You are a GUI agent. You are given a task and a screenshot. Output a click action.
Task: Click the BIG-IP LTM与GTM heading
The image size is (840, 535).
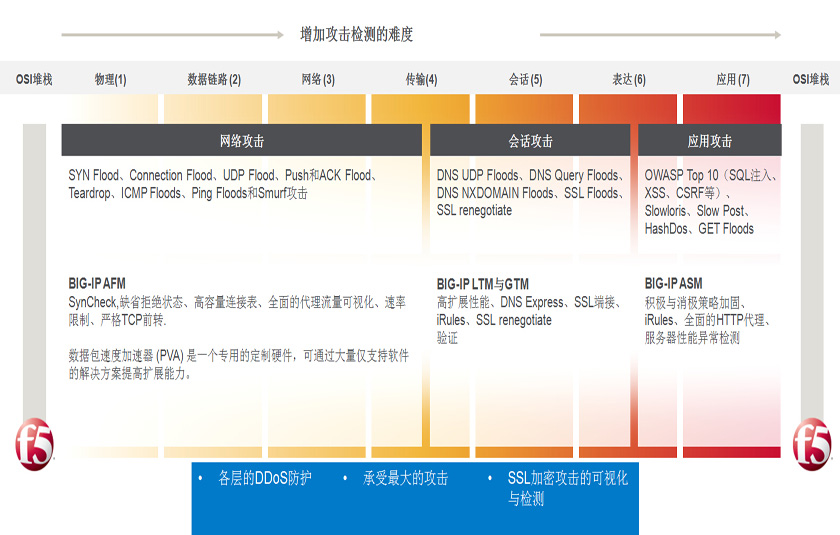tap(483, 284)
